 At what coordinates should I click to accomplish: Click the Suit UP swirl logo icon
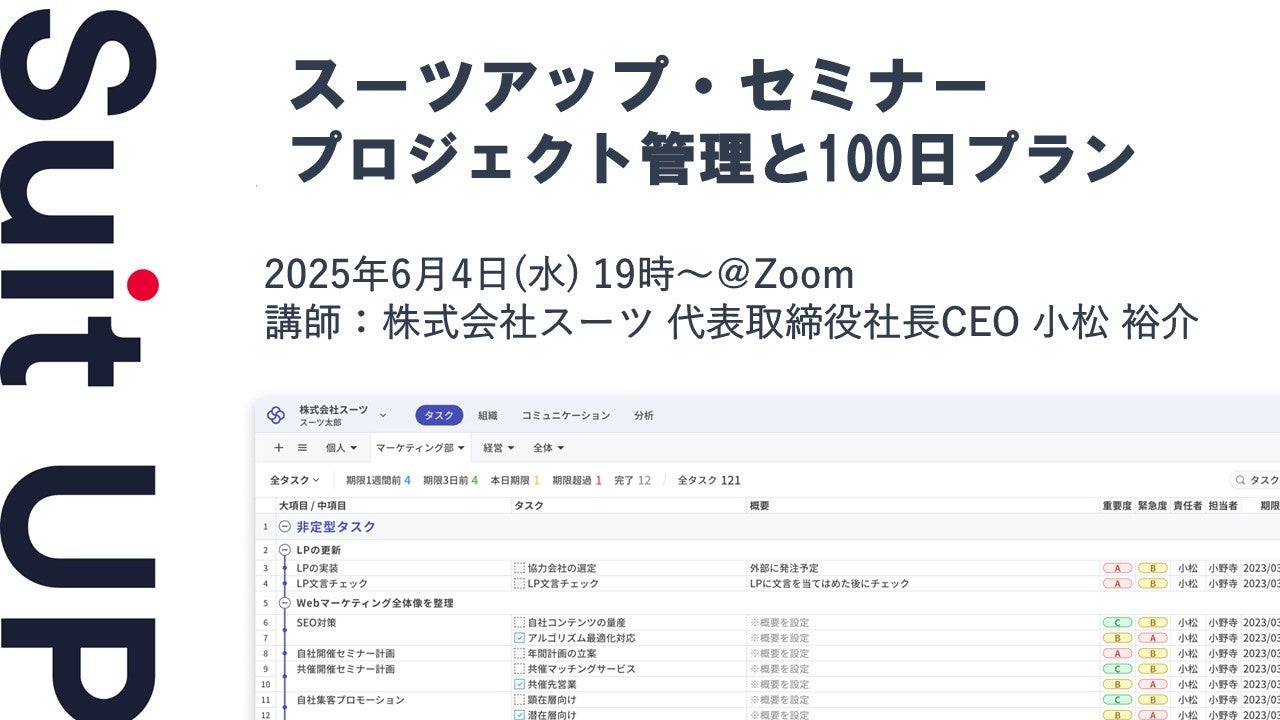276,415
